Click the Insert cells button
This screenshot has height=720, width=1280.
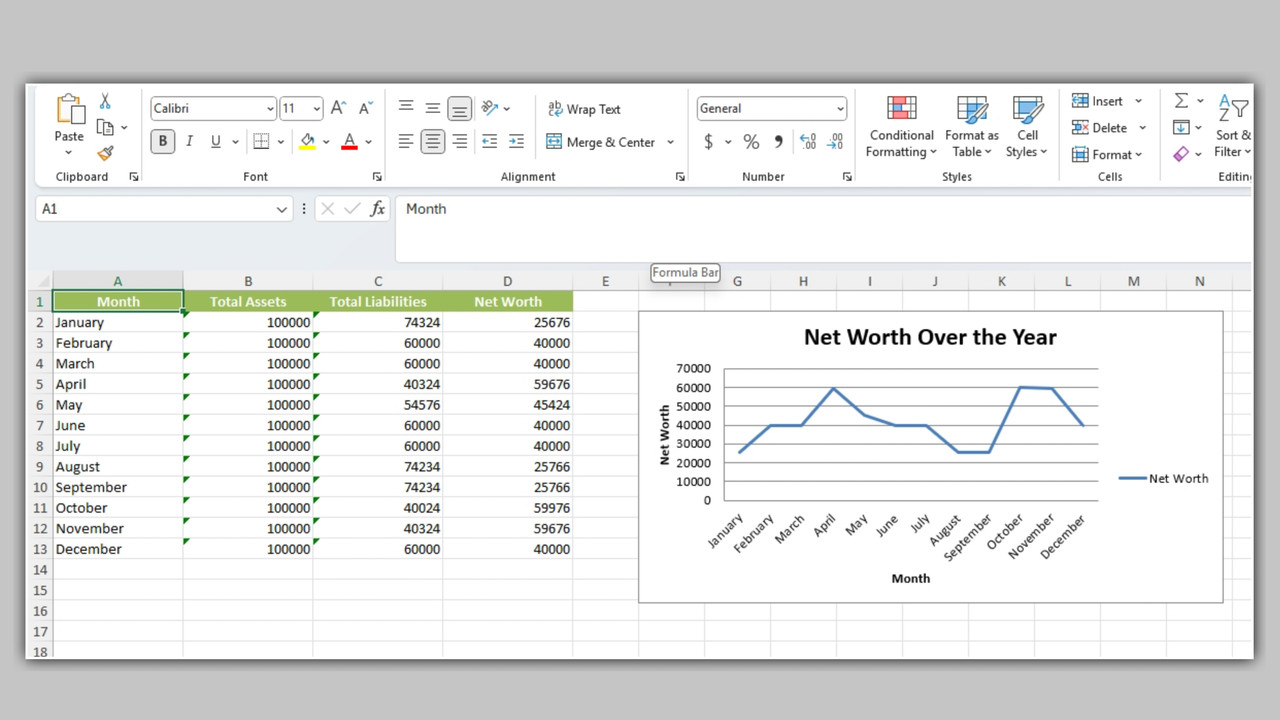1098,101
